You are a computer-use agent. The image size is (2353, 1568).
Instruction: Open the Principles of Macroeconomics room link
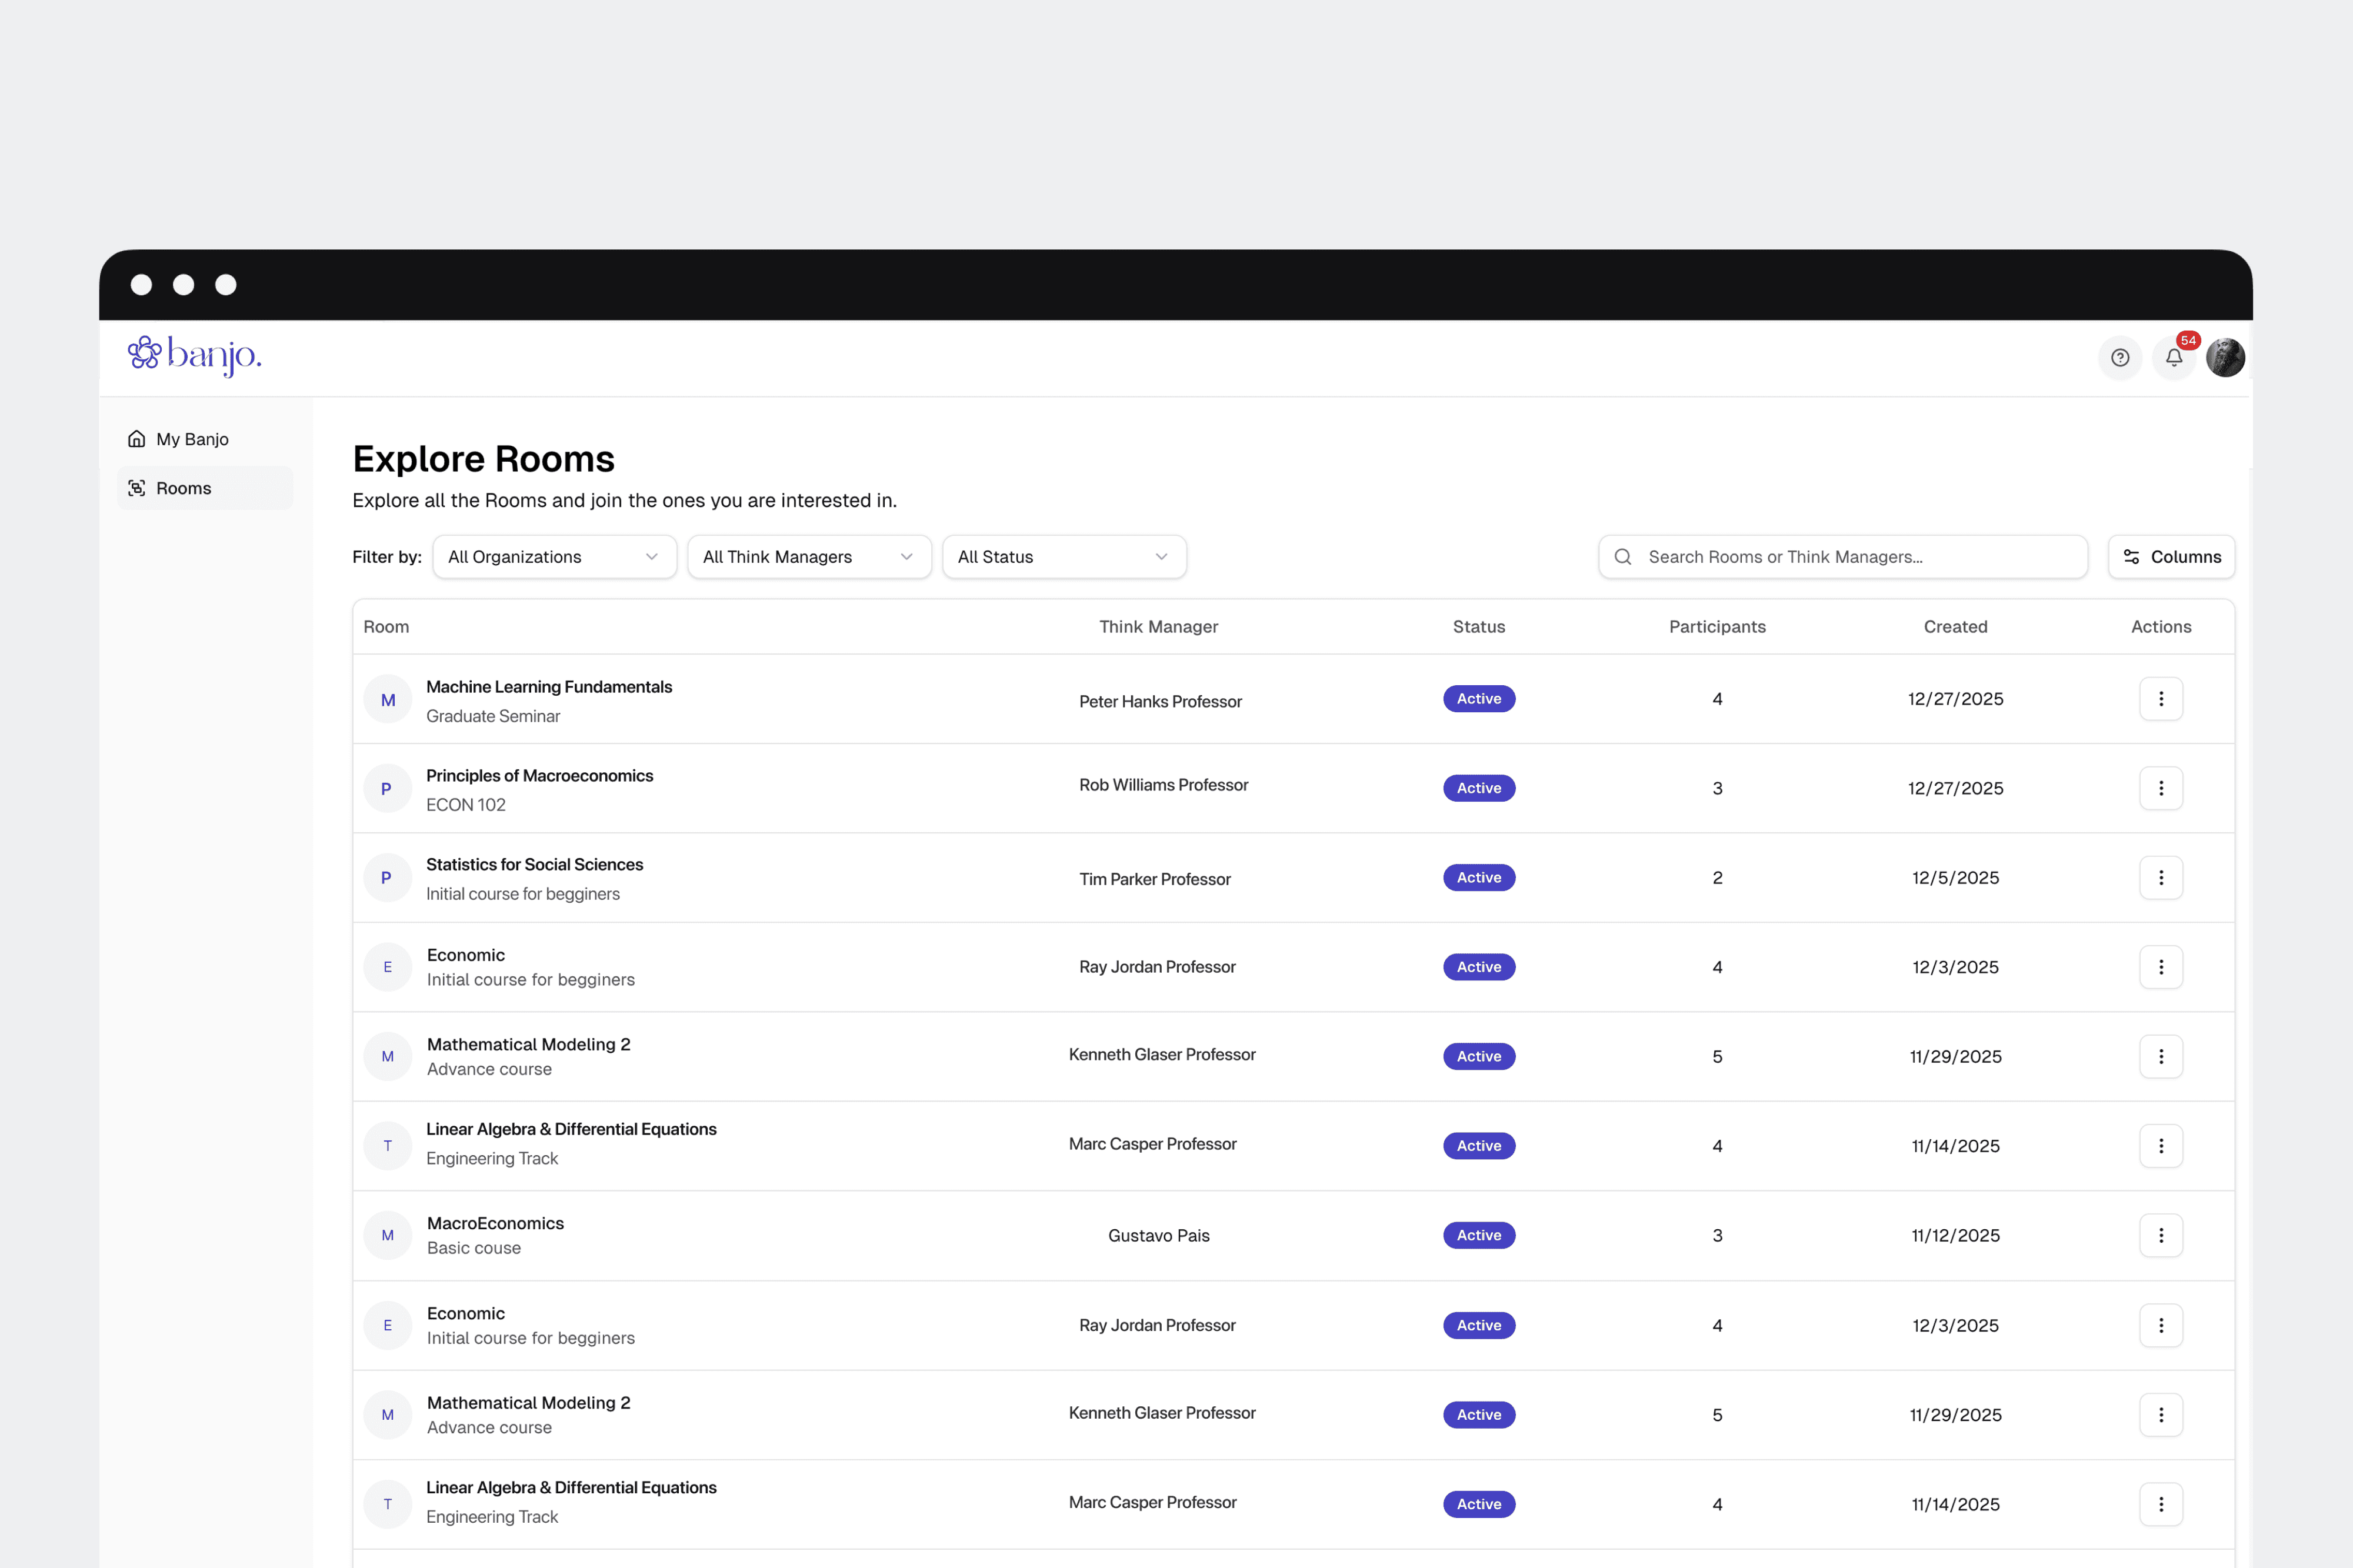(x=539, y=776)
